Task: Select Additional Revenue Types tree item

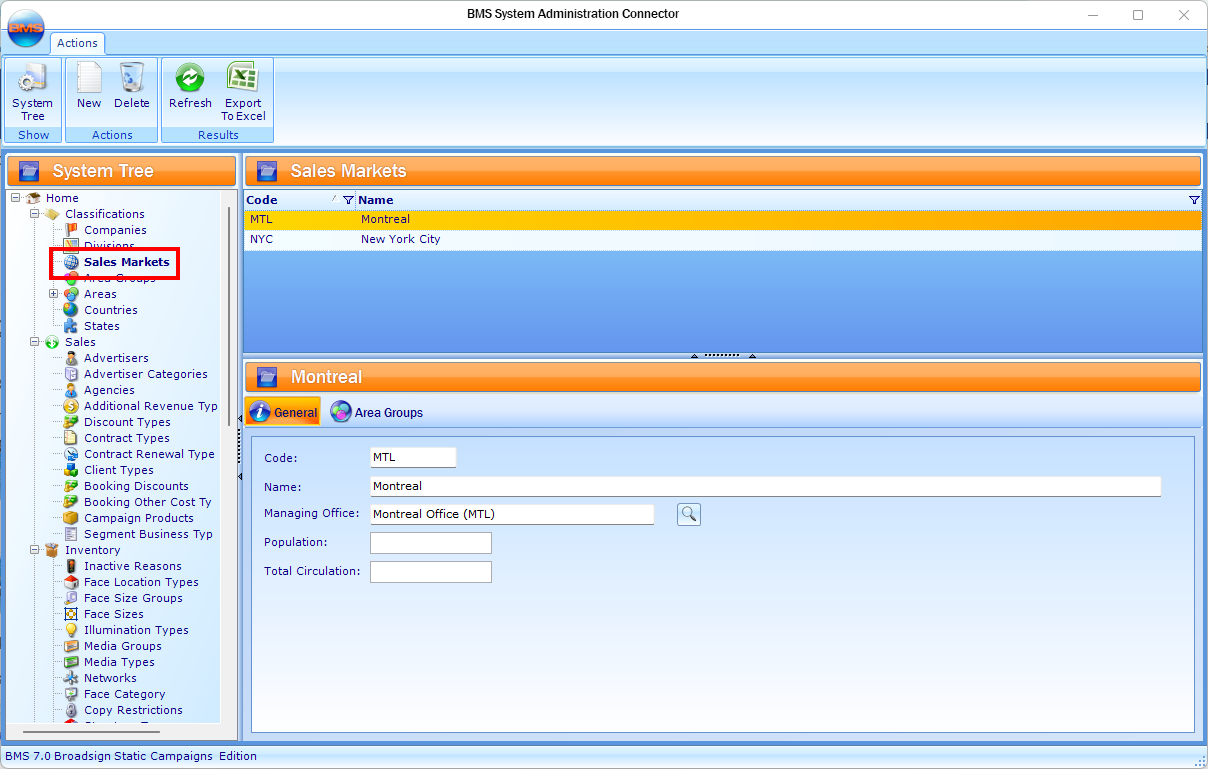Action: (x=151, y=406)
